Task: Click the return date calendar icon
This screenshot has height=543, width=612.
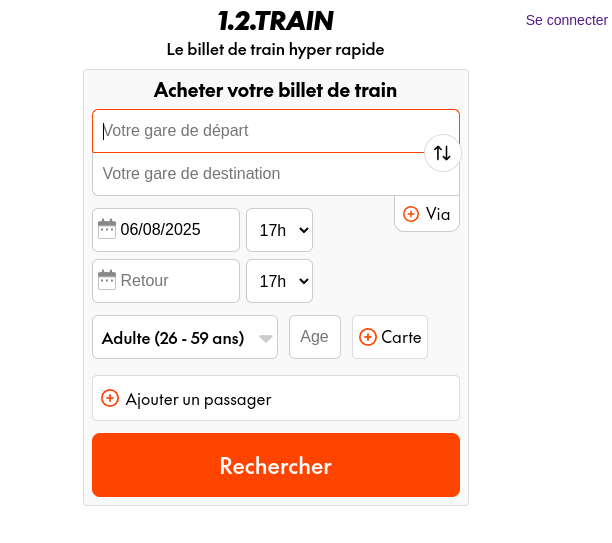Action: (x=107, y=280)
